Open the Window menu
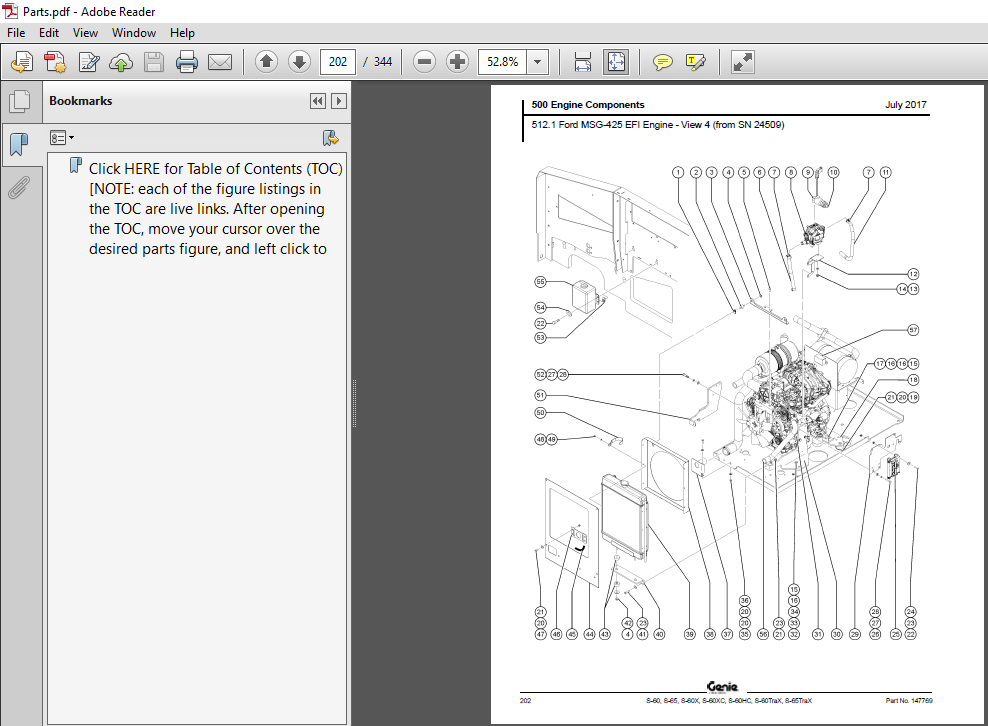The width and height of the screenshot is (988, 726). click(134, 33)
